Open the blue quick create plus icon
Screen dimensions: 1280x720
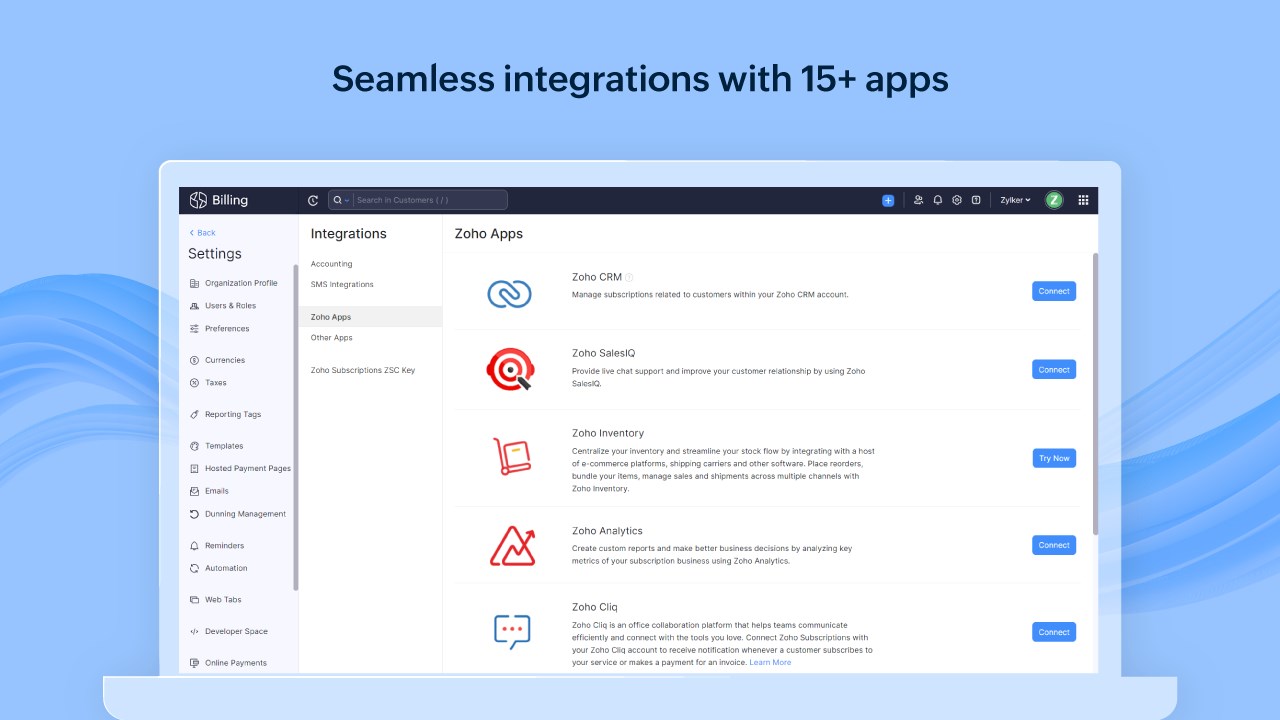point(888,200)
